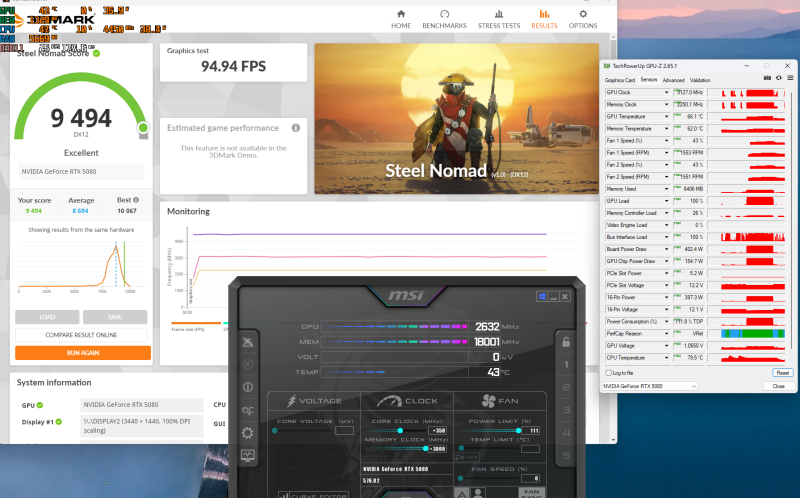Switch to GPU-Z Advanced tab
This screenshot has height=498, width=800.
tap(673, 80)
